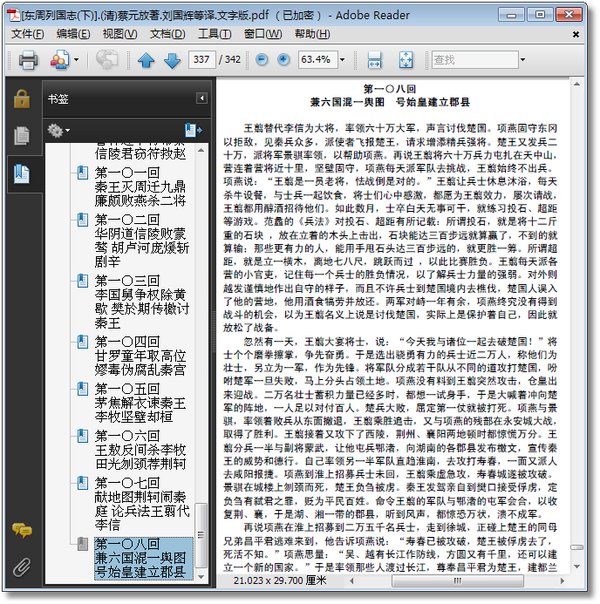Screen dimensions: 600x604
Task: Click the Print toolbar icon
Action: click(28, 60)
